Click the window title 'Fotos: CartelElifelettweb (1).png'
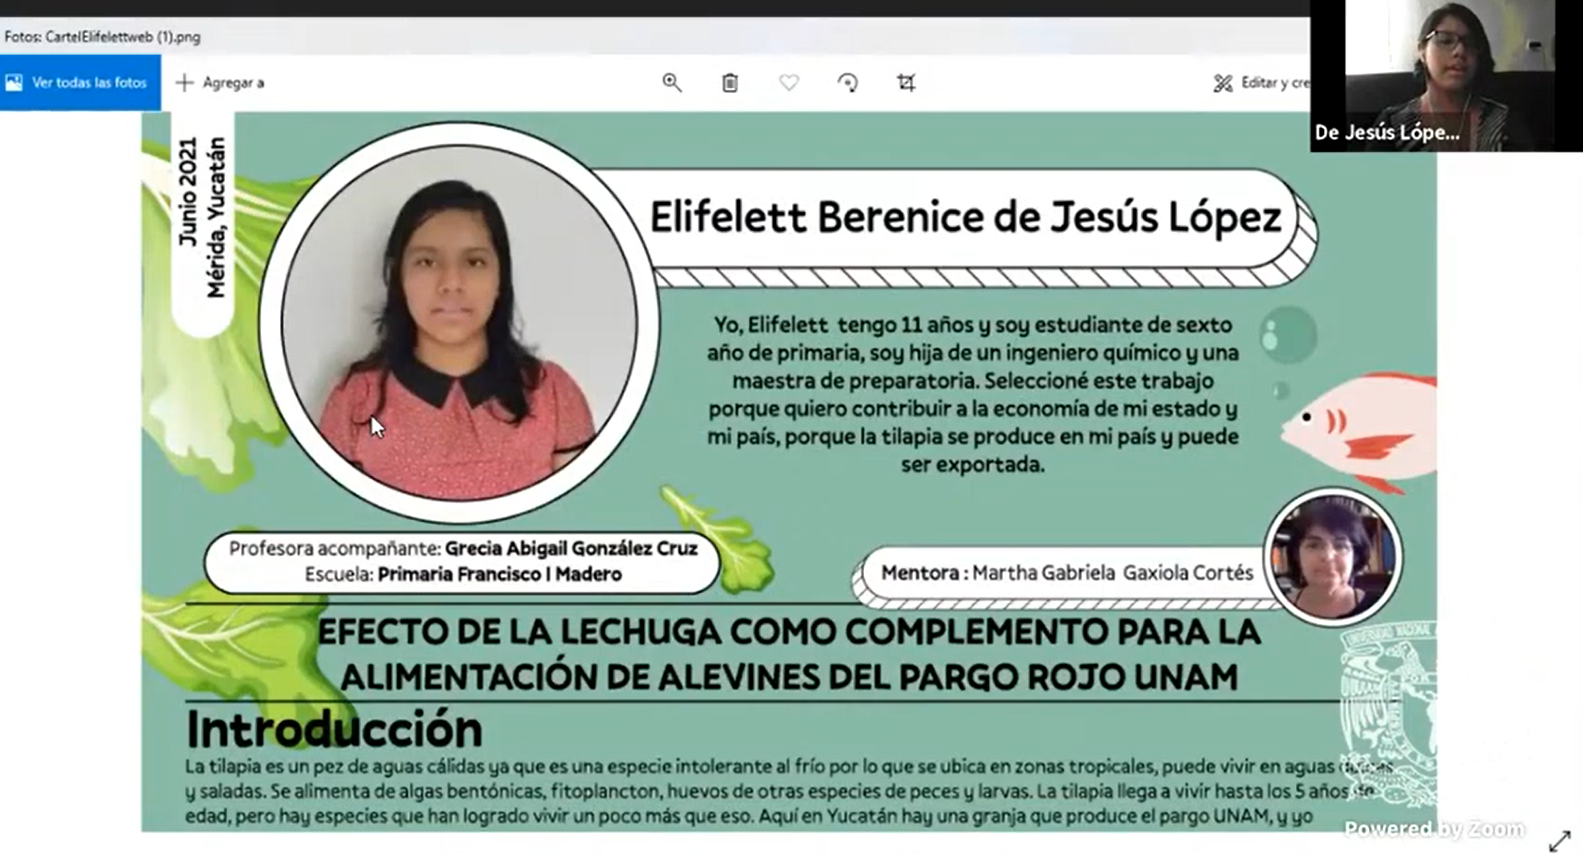The image size is (1583, 854). [102, 37]
